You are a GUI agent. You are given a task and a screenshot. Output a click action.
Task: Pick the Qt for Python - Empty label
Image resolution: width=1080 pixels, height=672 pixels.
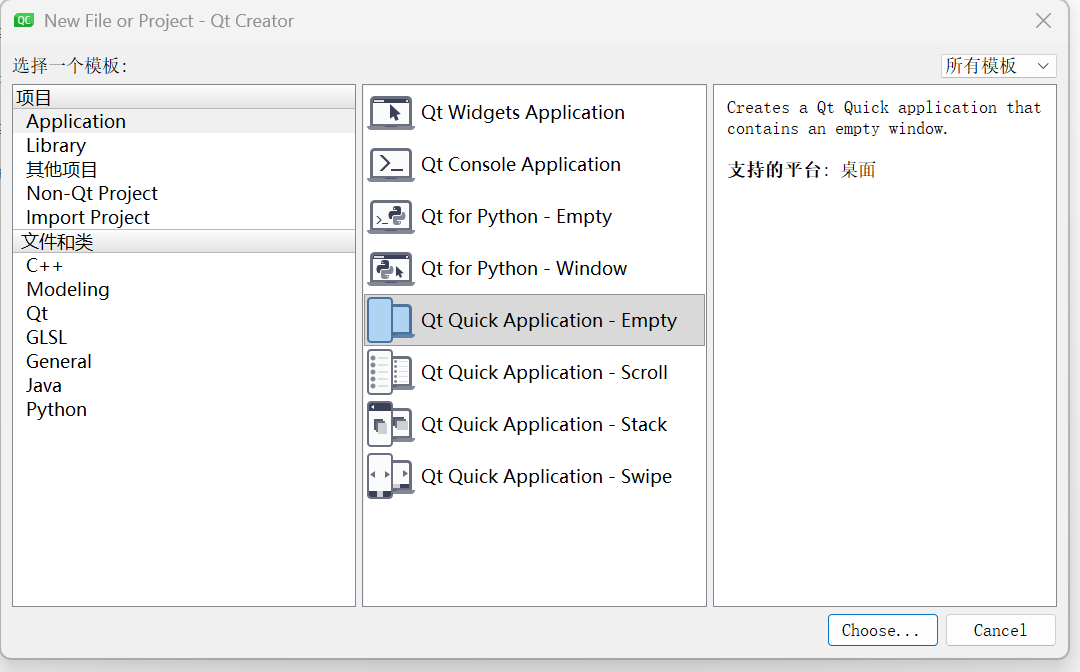[x=517, y=217]
